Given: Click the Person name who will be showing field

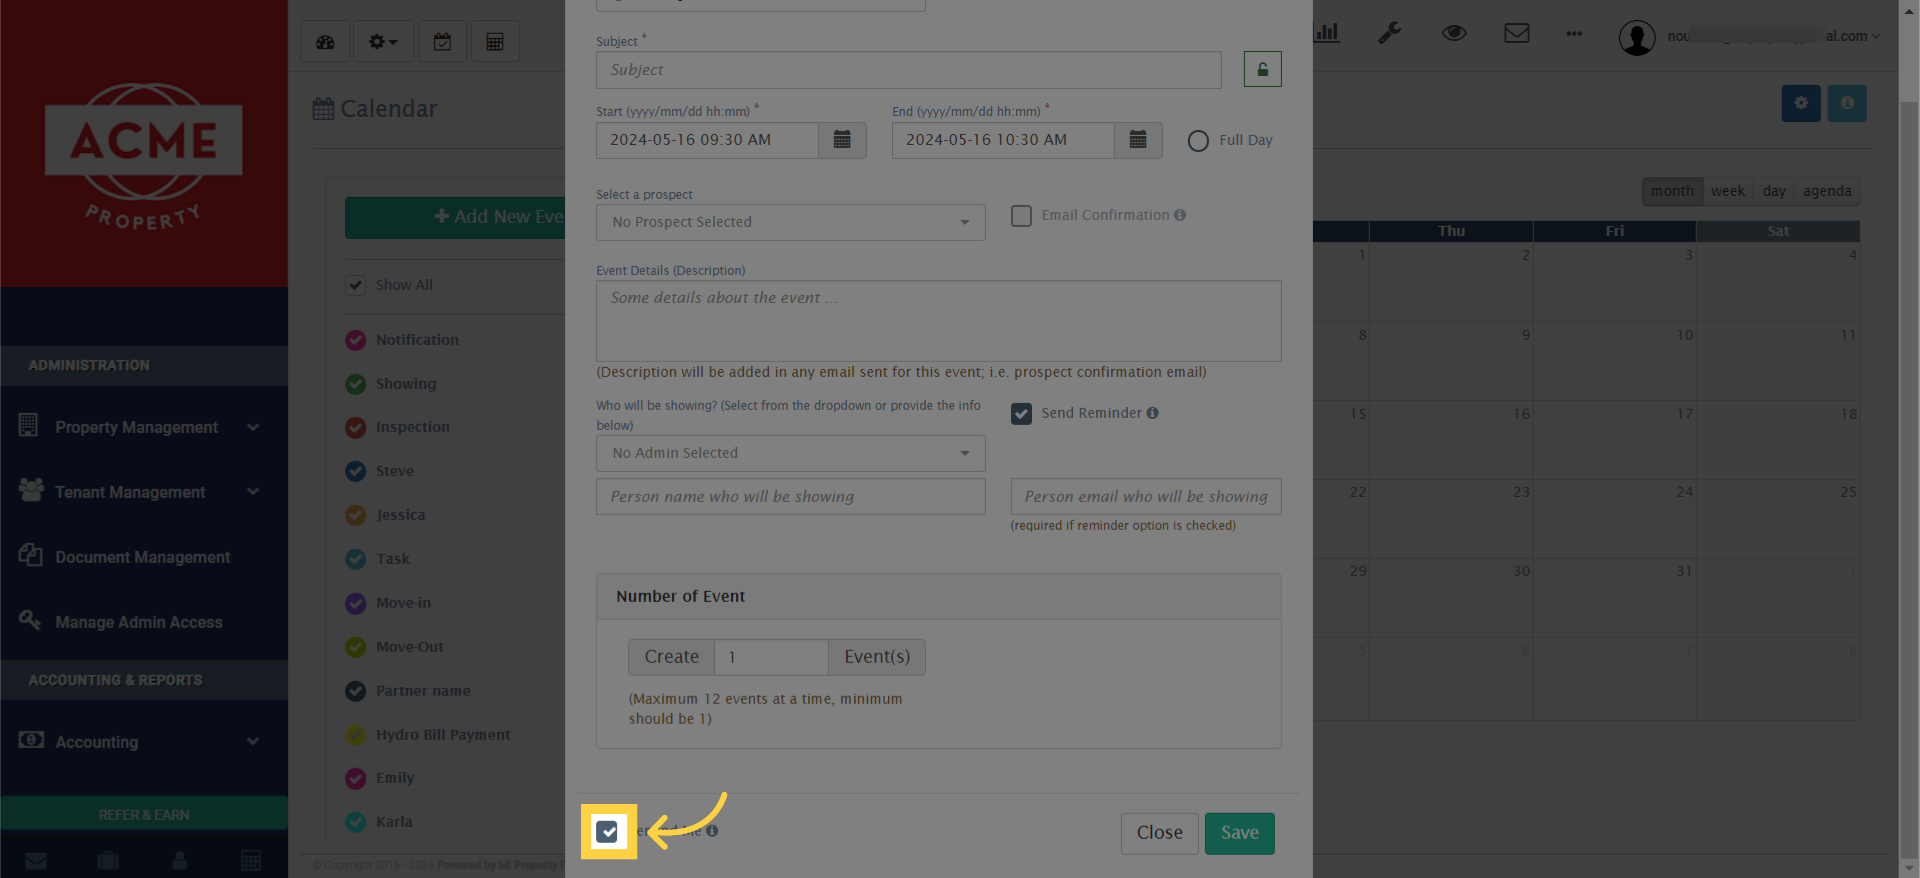Looking at the screenshot, I should click(791, 497).
